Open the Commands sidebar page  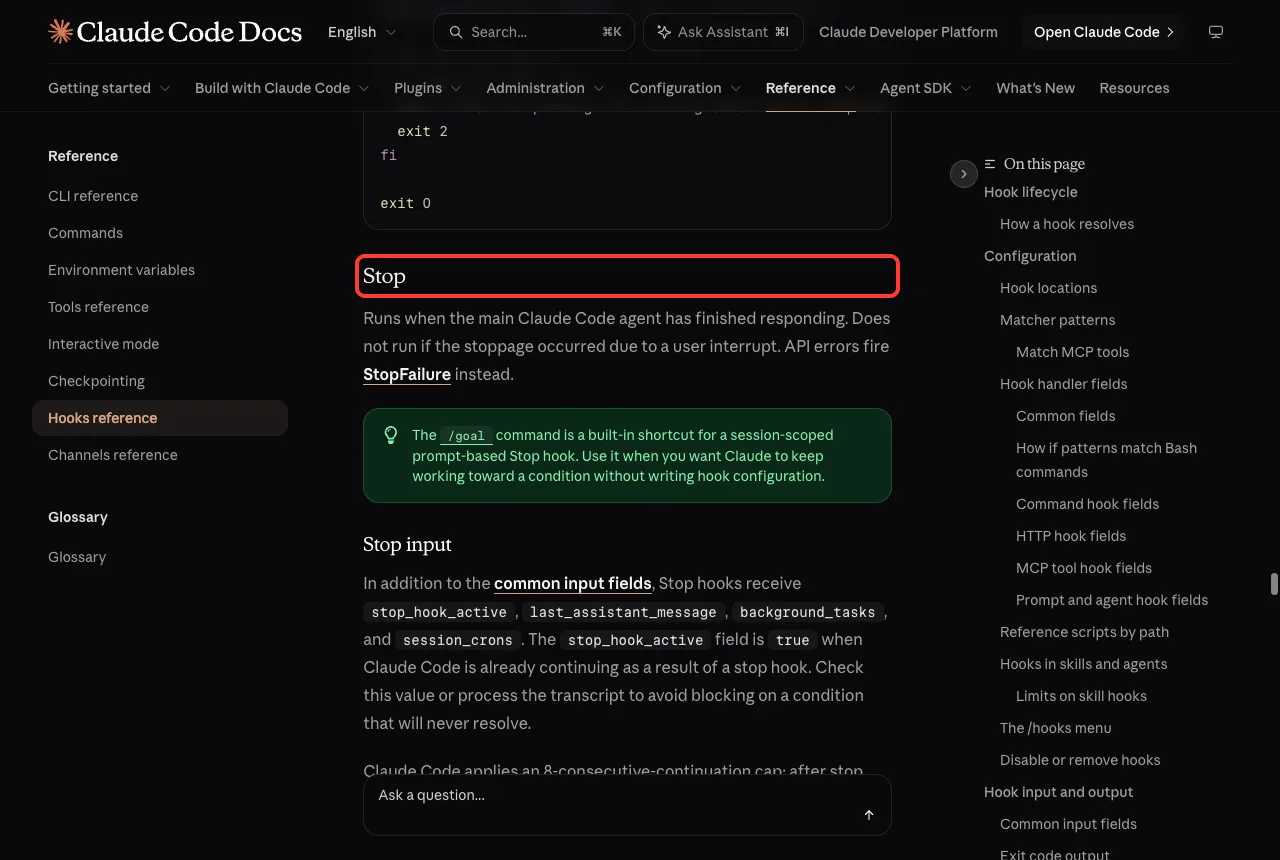point(85,233)
